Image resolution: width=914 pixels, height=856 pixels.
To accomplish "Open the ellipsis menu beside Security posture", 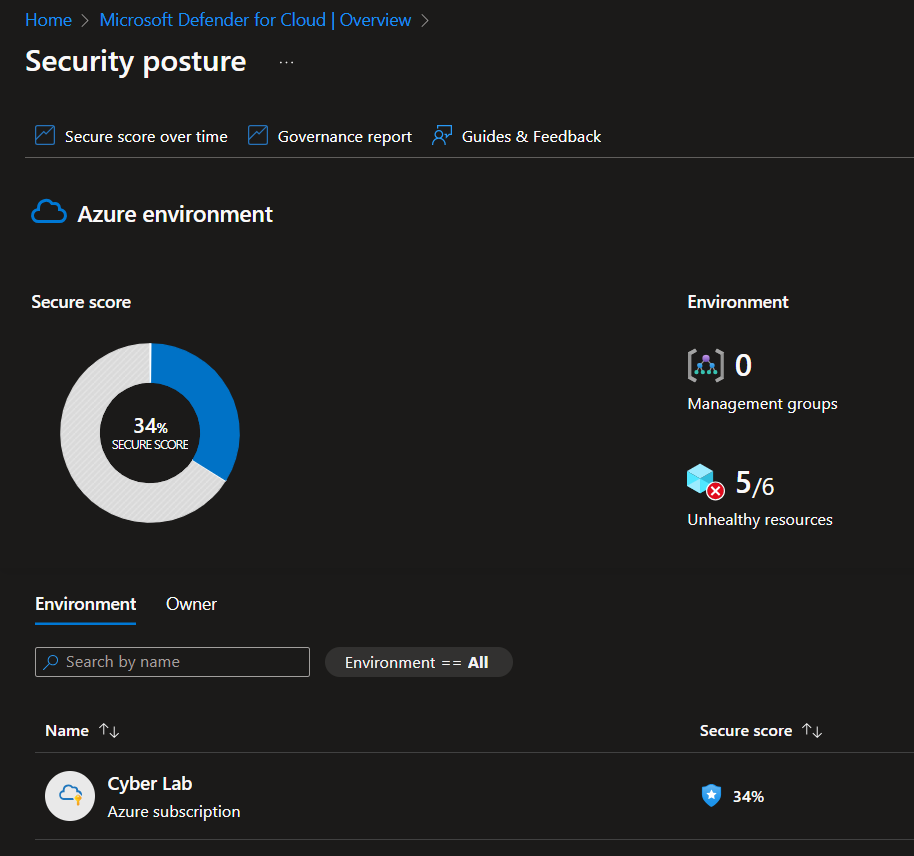I will pos(286,62).
